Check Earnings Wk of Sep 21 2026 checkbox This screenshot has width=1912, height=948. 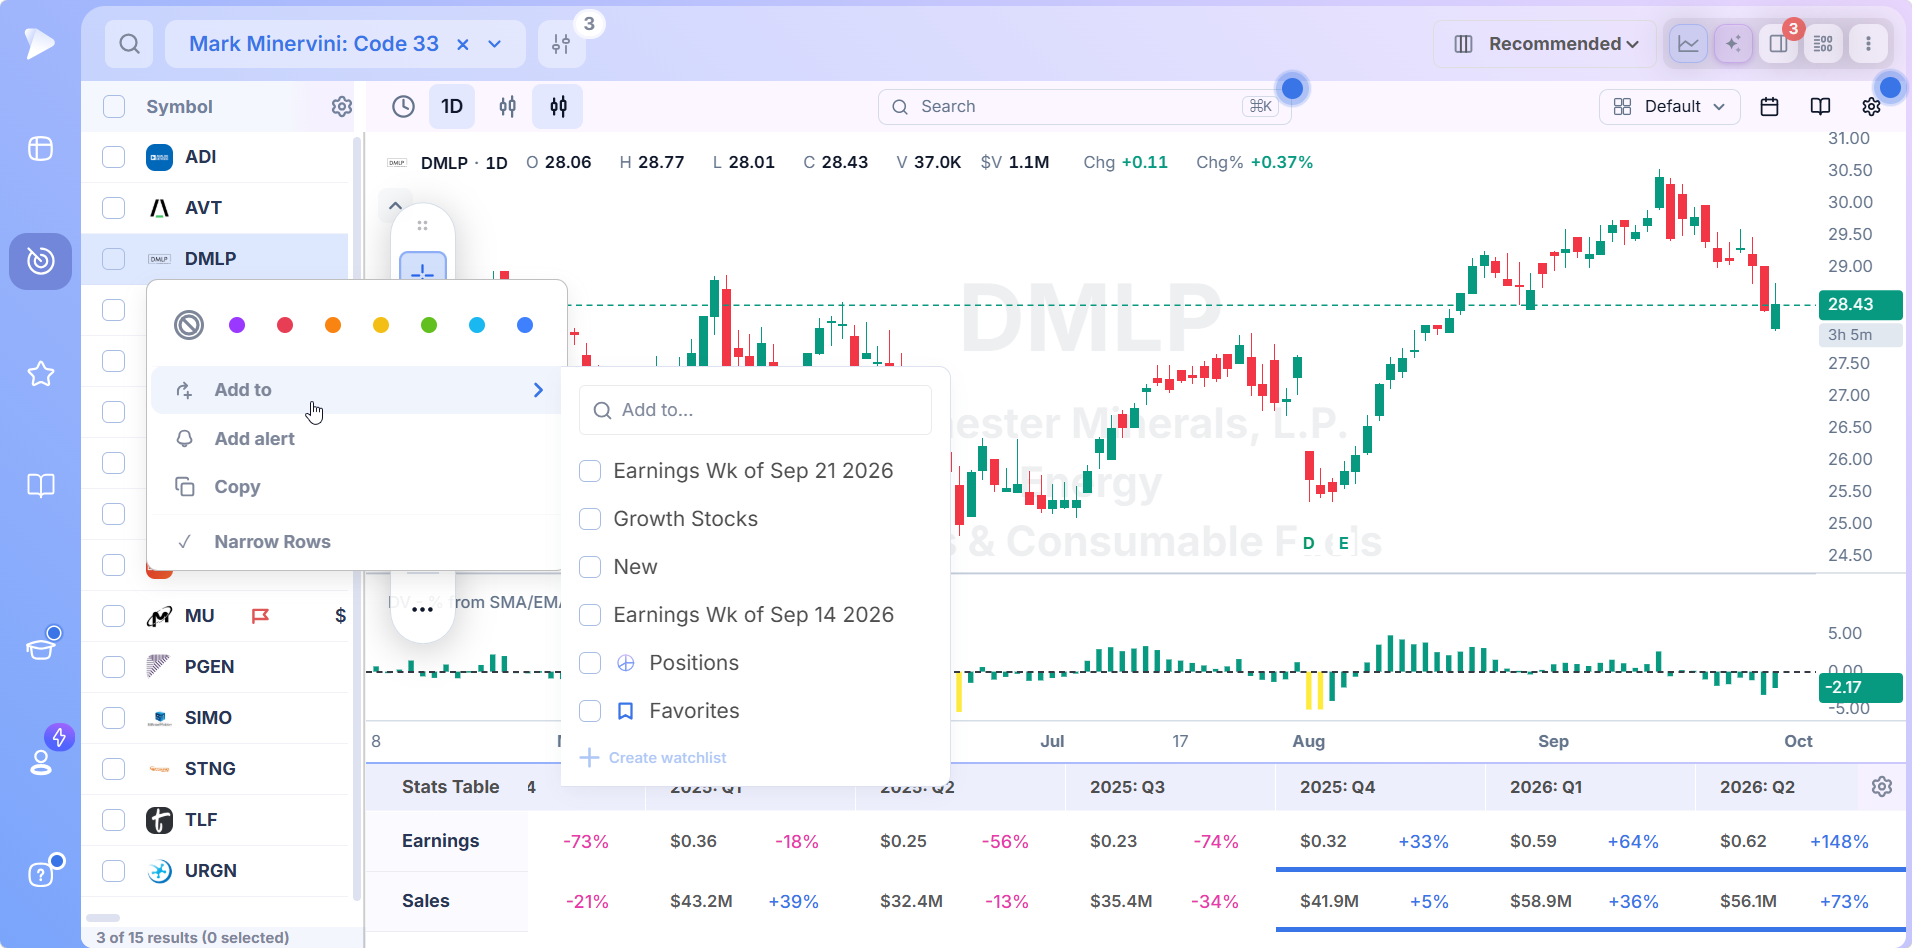pyautogui.click(x=590, y=471)
